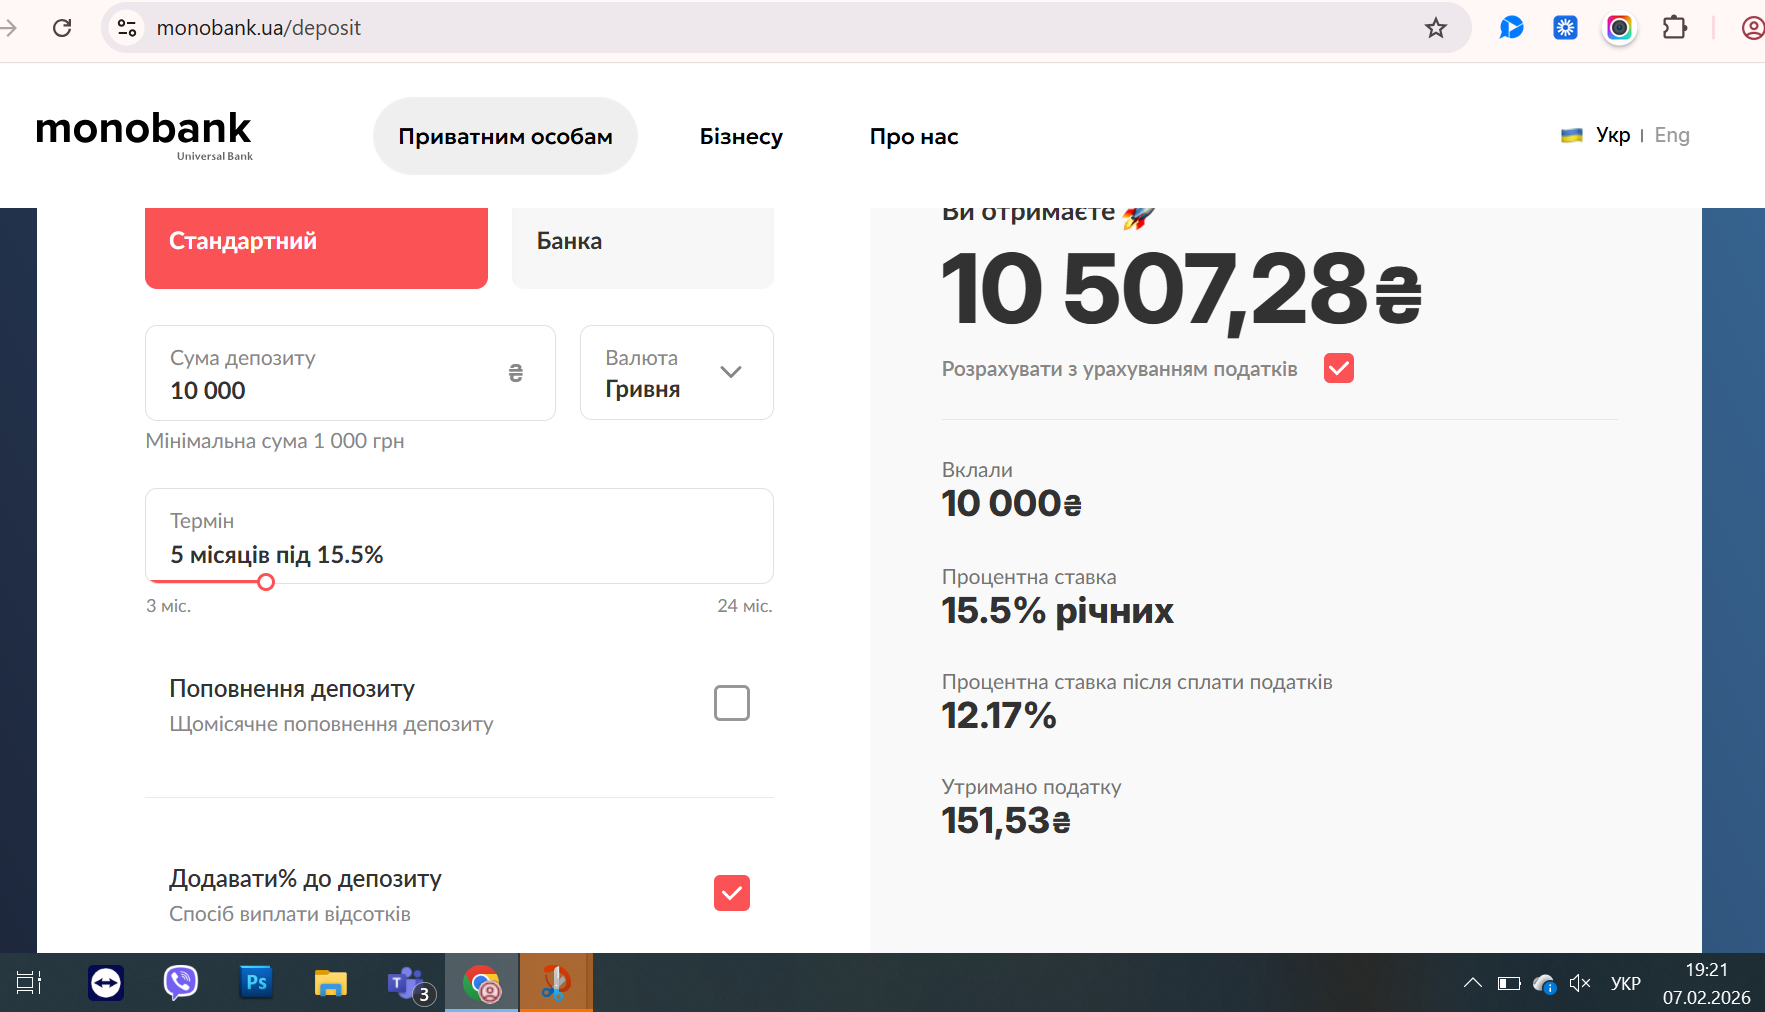Switch to Chrome in the taskbar
This screenshot has height=1012, width=1765.
pos(482,984)
